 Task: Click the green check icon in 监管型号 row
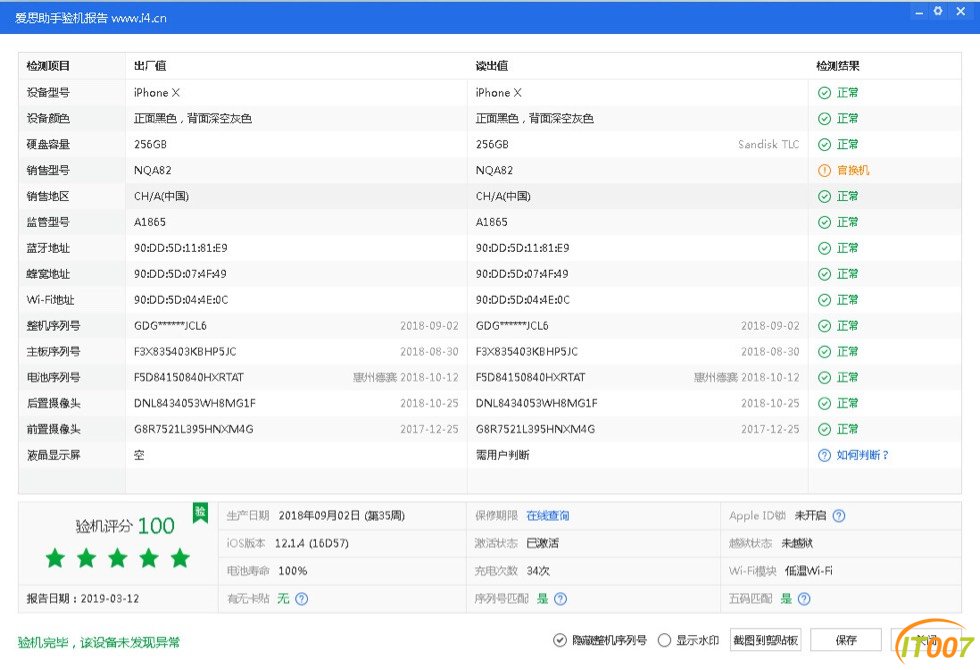(824, 222)
